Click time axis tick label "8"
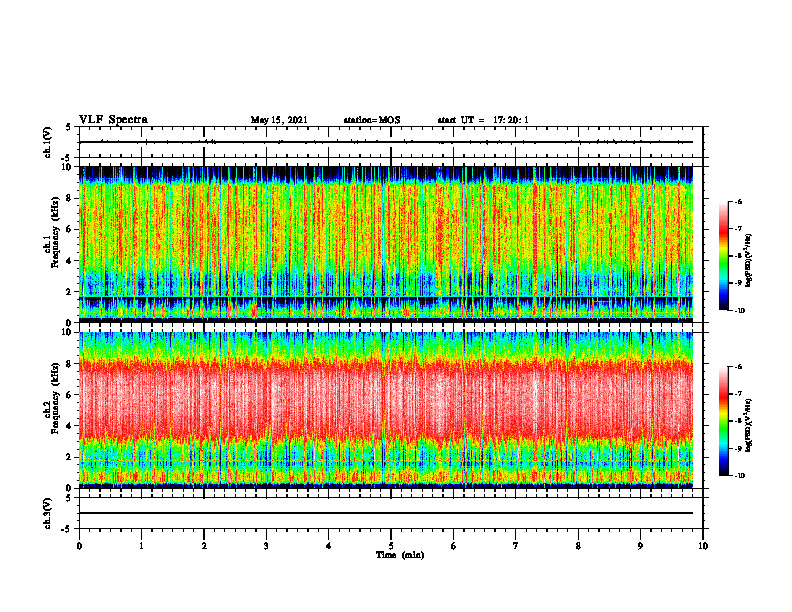This screenshot has width=792, height=612. point(578,546)
